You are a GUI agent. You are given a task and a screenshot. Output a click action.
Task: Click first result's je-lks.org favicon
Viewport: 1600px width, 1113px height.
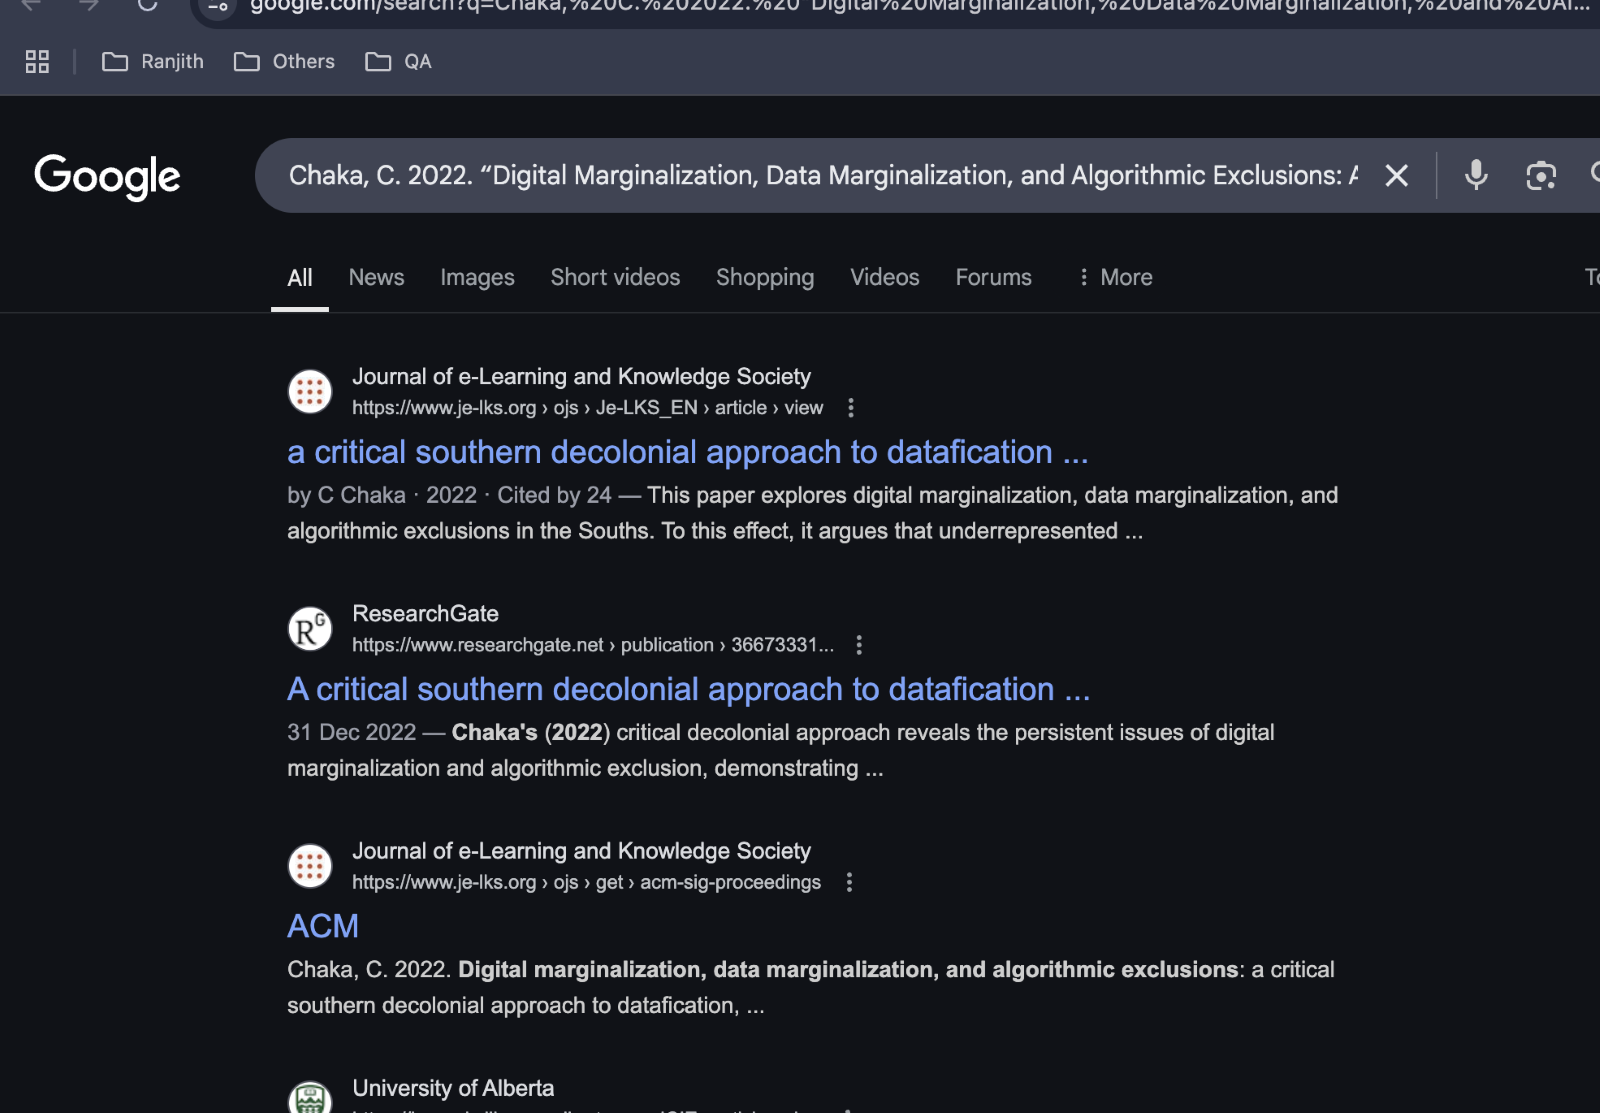(310, 391)
